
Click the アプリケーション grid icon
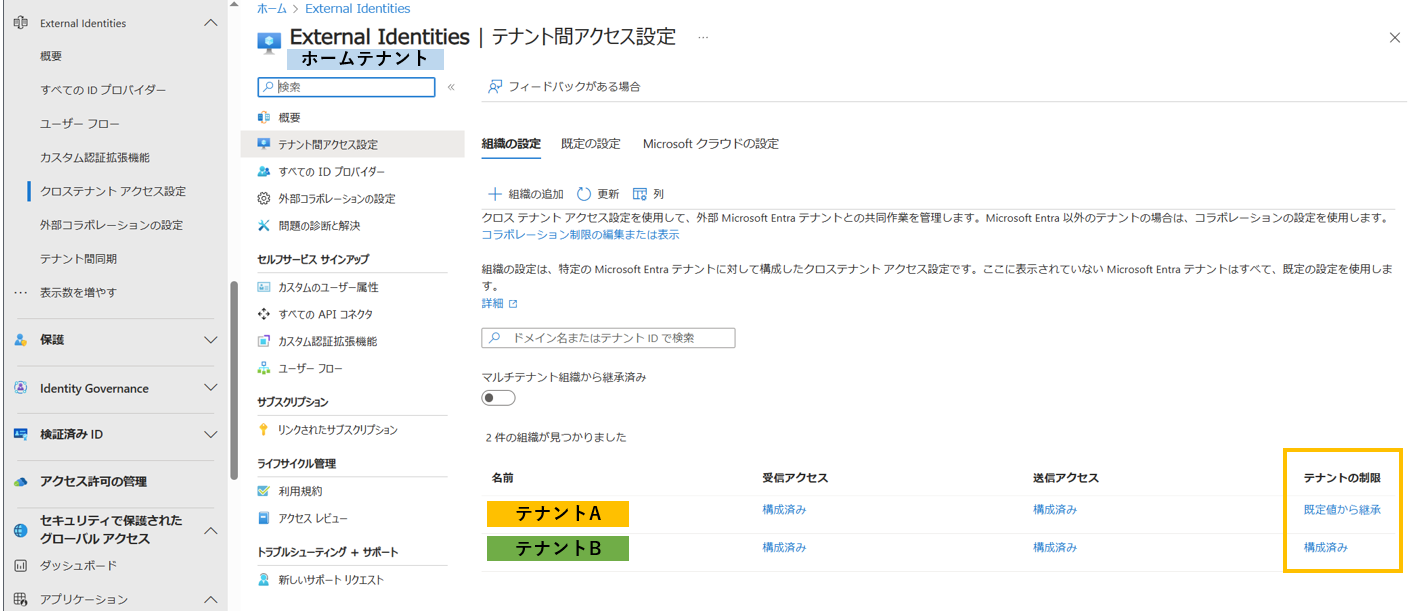click(x=20, y=599)
